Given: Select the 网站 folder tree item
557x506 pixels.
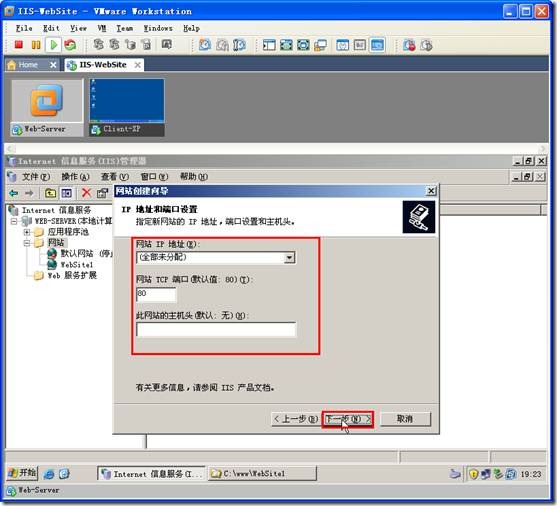Looking at the screenshot, I should 56,243.
